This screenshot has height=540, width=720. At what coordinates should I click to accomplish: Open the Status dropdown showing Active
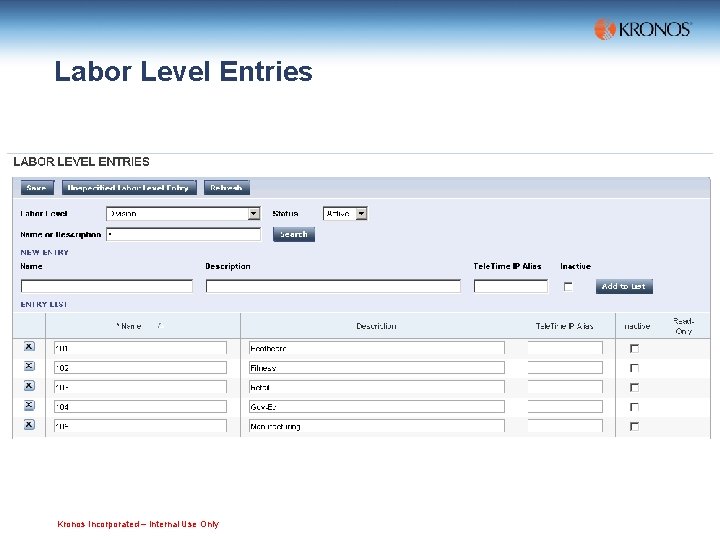click(x=345, y=214)
